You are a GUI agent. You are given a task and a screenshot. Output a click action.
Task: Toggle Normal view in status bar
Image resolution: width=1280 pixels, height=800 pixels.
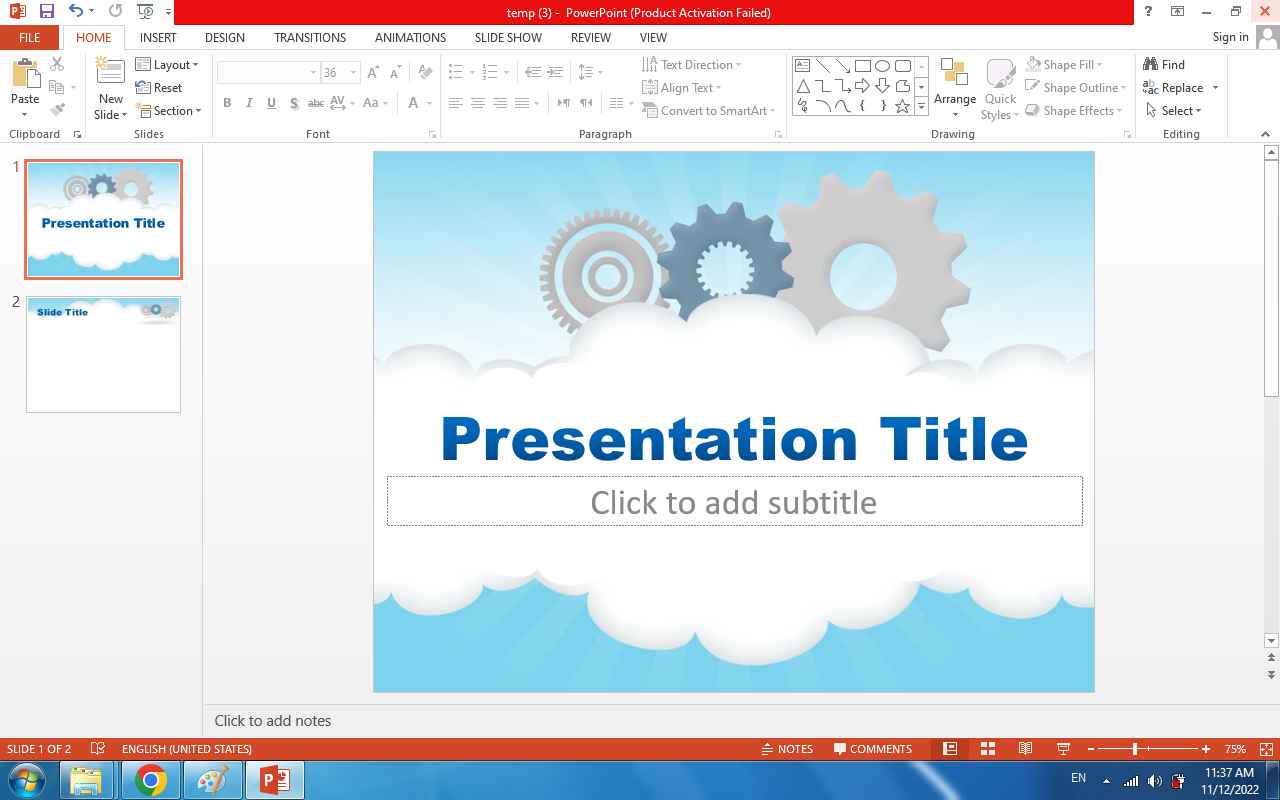pos(950,749)
